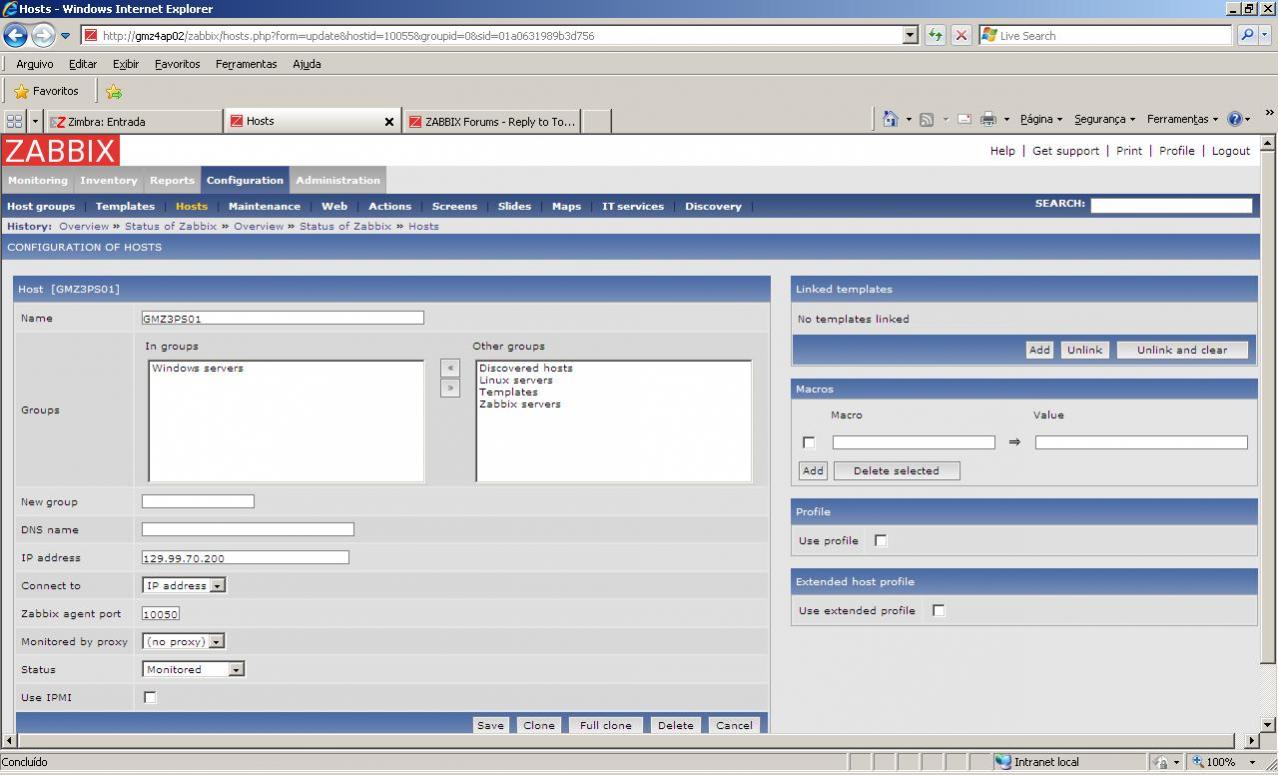Click the Full clone button
Viewport: 1278px width, 775px height.
click(x=606, y=725)
